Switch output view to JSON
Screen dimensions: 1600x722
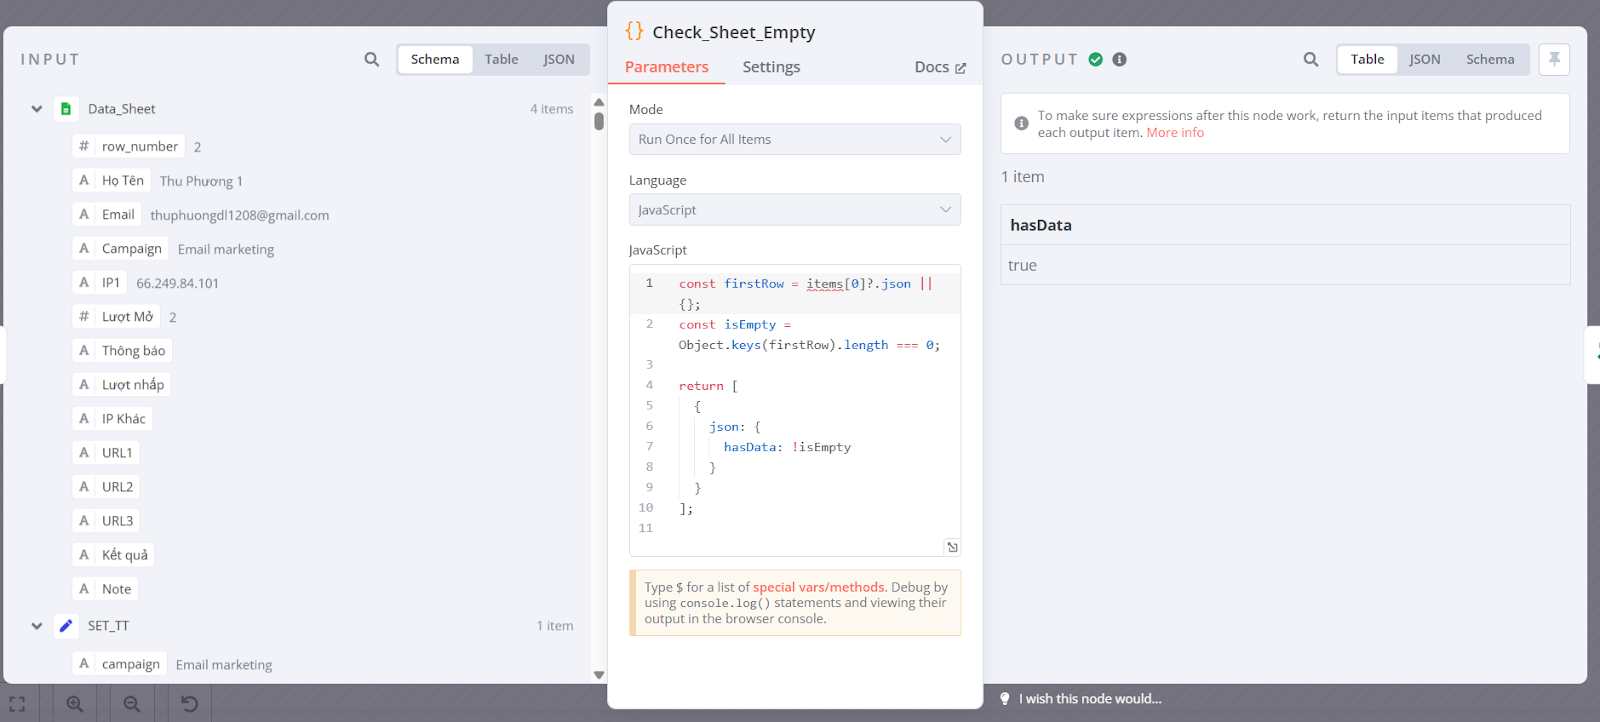(x=1425, y=59)
